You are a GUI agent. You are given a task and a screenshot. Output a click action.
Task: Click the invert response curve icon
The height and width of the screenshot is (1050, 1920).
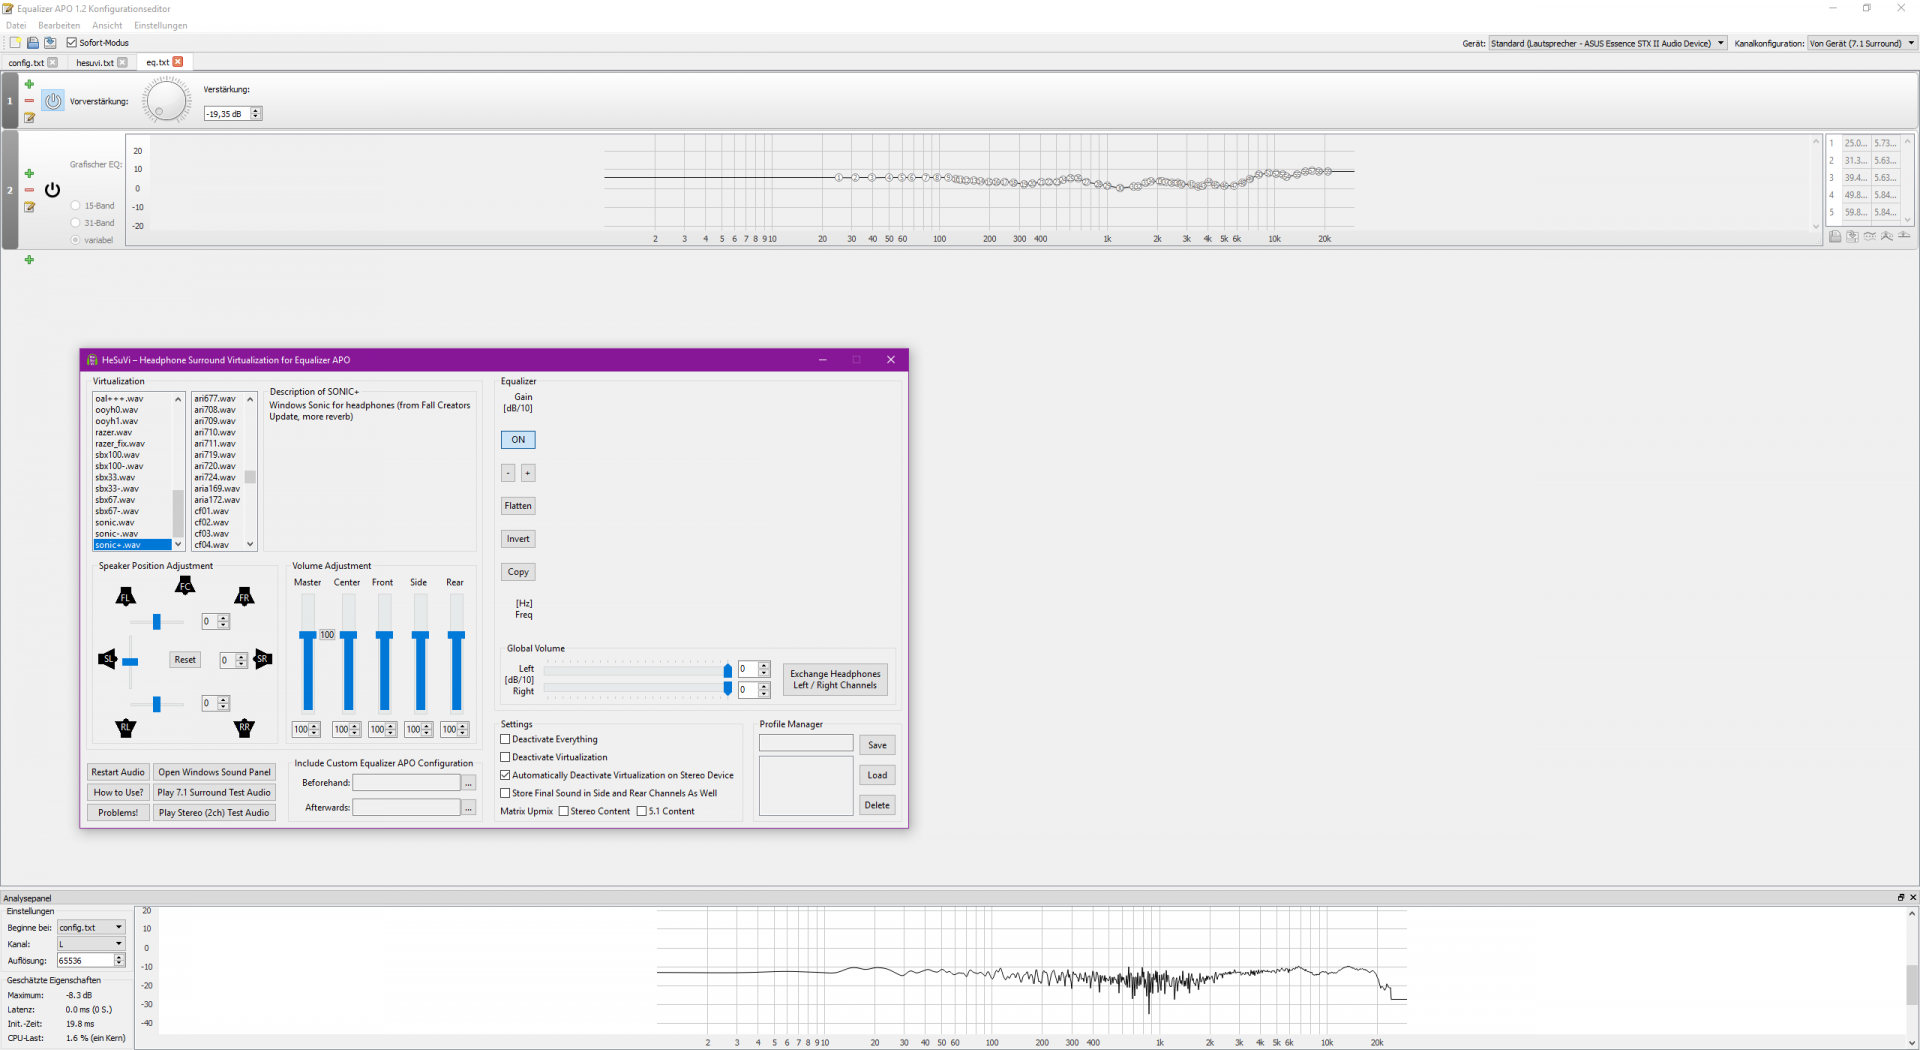coord(1870,237)
